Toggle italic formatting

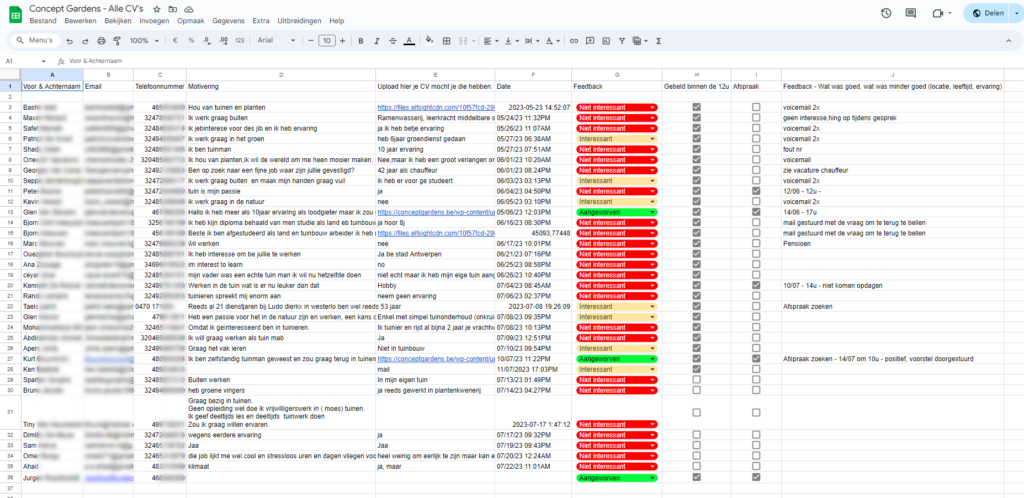click(376, 40)
